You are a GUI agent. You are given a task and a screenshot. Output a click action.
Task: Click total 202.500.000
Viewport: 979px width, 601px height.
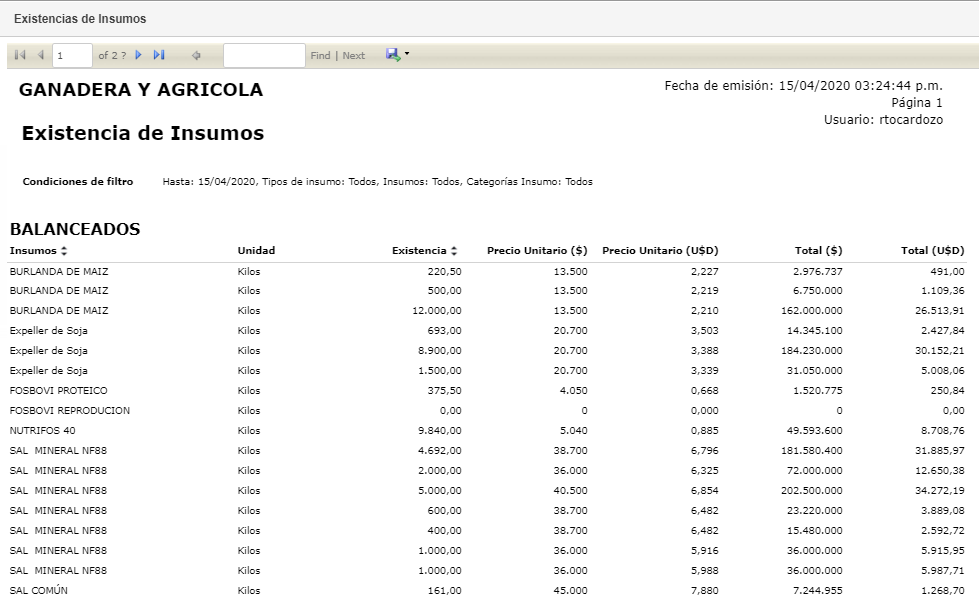tap(812, 490)
